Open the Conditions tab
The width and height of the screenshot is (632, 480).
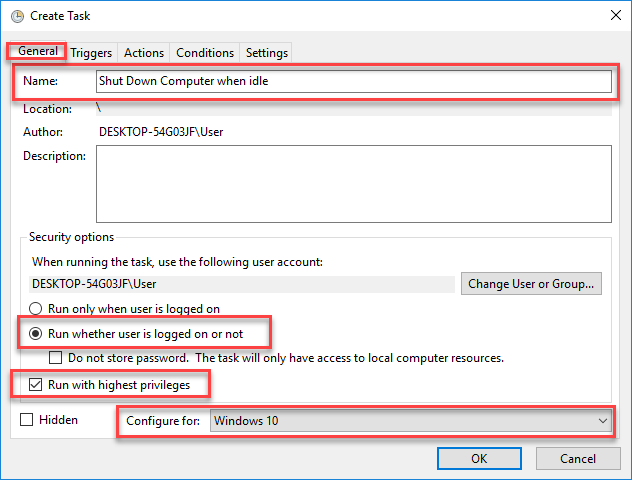point(205,53)
